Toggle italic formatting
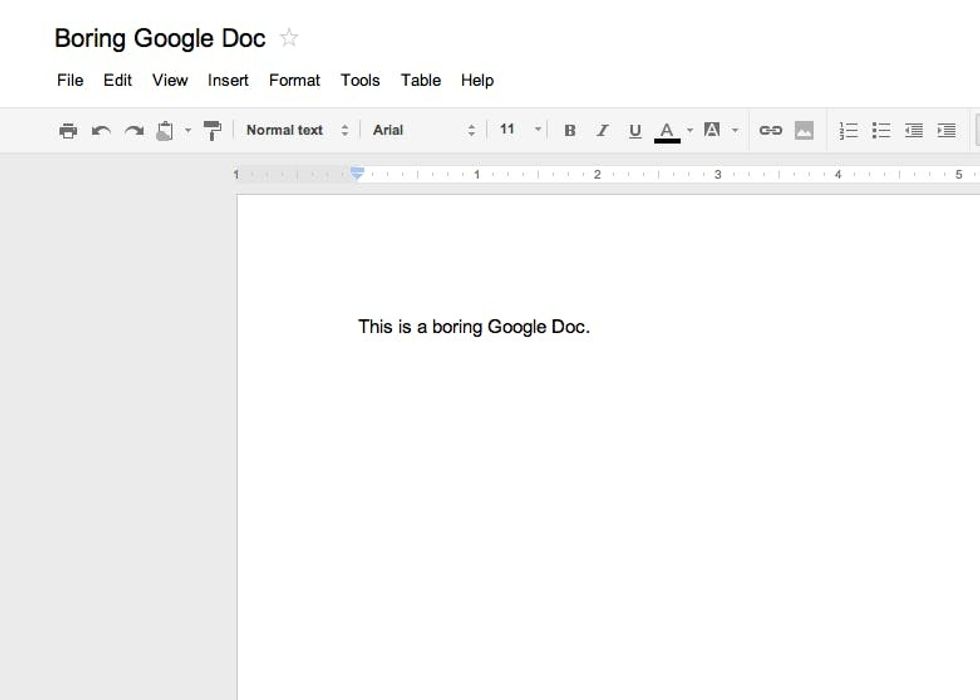 [x=602, y=131]
